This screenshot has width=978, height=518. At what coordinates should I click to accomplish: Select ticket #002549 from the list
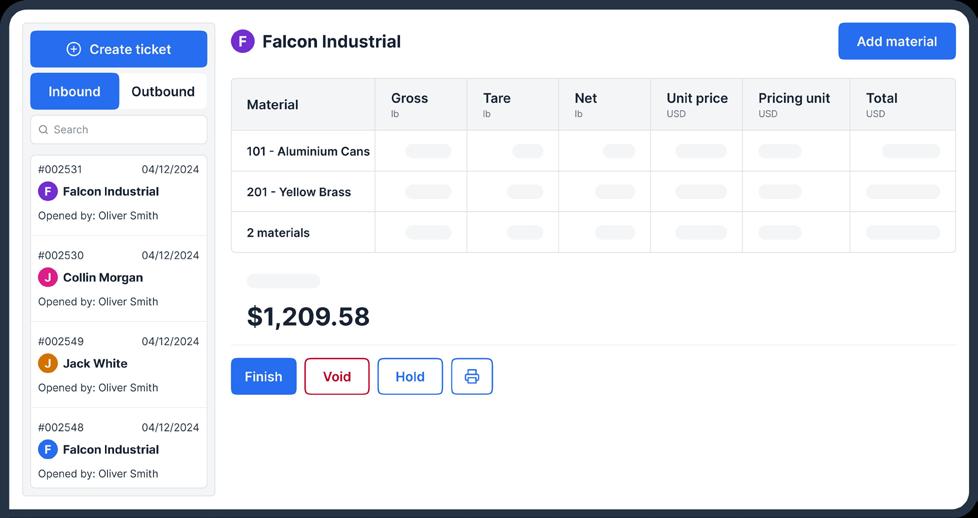(118, 364)
